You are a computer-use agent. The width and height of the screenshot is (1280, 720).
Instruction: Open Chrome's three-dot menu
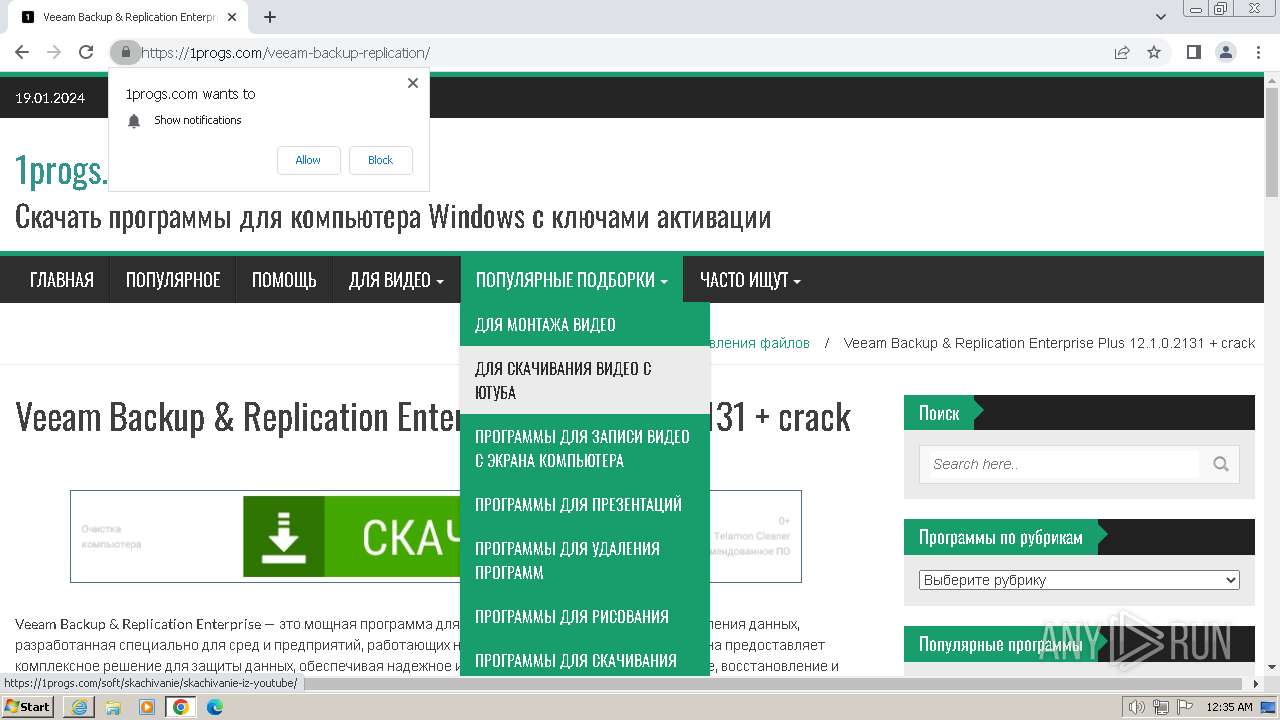point(1257,52)
